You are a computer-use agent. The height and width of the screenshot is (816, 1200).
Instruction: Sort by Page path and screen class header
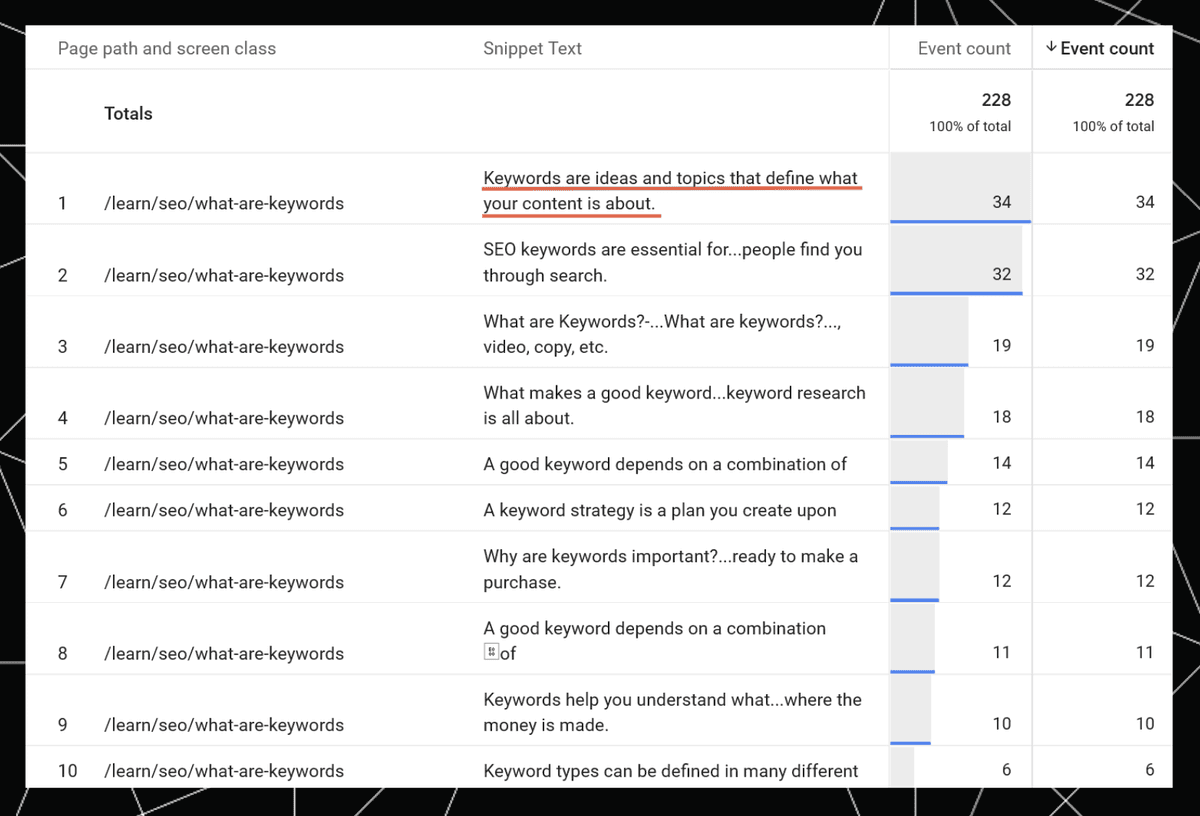166,48
